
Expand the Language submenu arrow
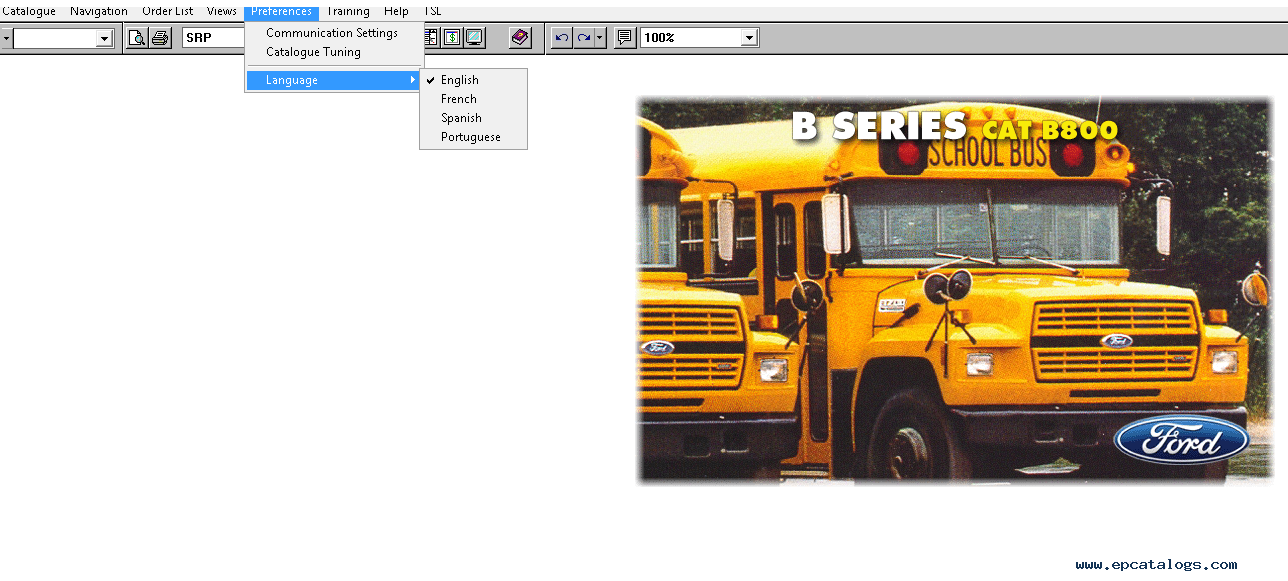[x=413, y=80]
